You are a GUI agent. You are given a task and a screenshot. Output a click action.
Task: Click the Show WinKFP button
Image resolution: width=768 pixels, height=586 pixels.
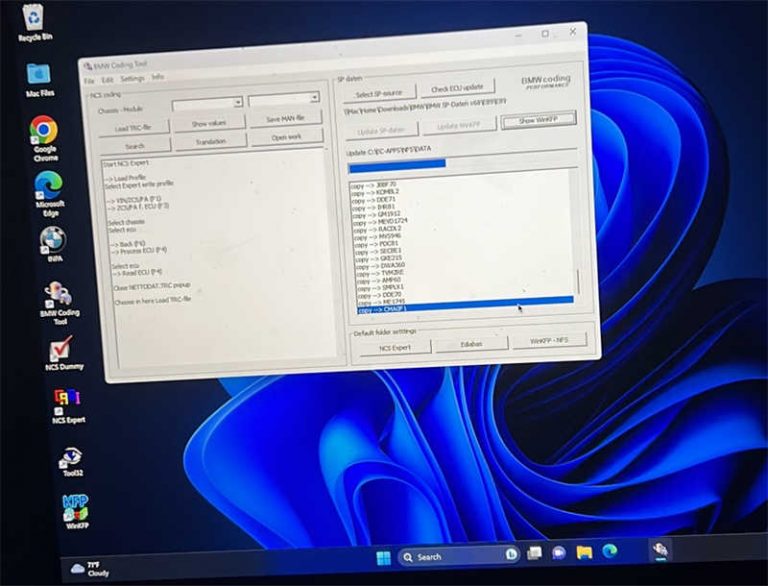pyautogui.click(x=538, y=120)
